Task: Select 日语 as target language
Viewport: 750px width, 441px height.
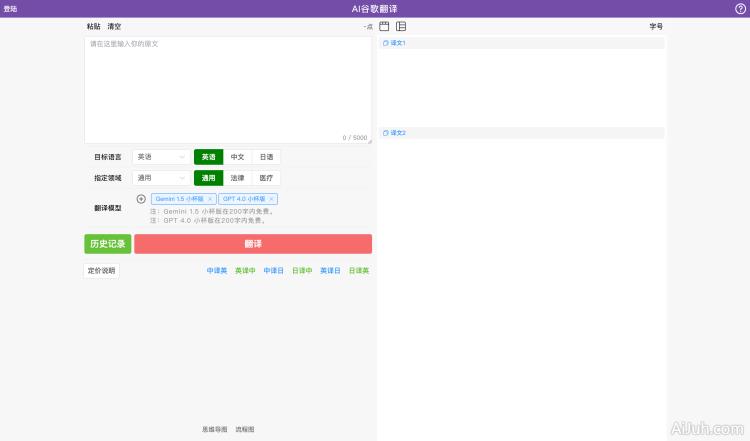Action: (266, 157)
